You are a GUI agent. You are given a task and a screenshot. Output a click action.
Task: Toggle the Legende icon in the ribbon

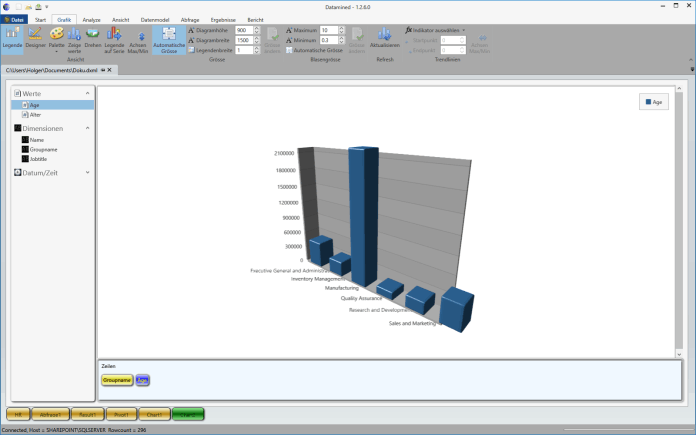(x=12, y=38)
